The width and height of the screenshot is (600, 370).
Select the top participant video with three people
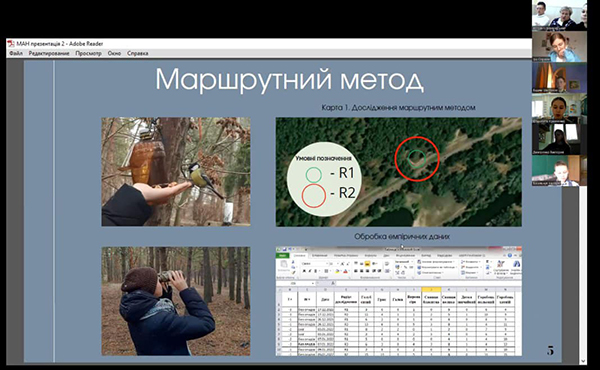click(x=559, y=15)
